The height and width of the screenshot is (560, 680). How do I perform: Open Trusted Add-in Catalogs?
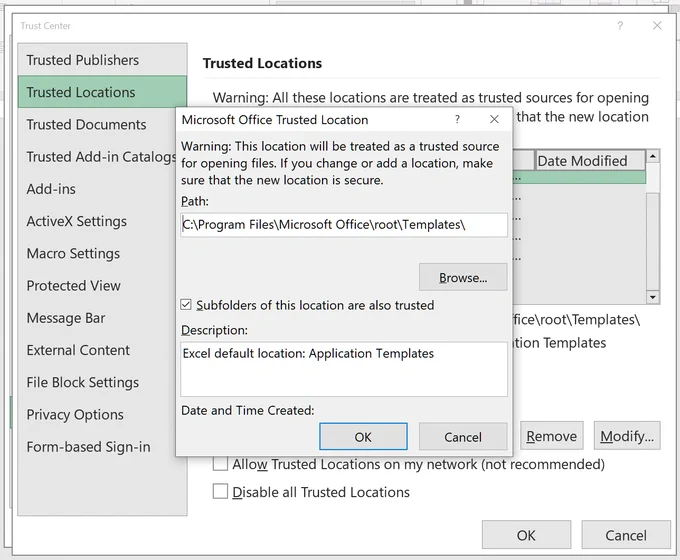pyautogui.click(x=97, y=157)
